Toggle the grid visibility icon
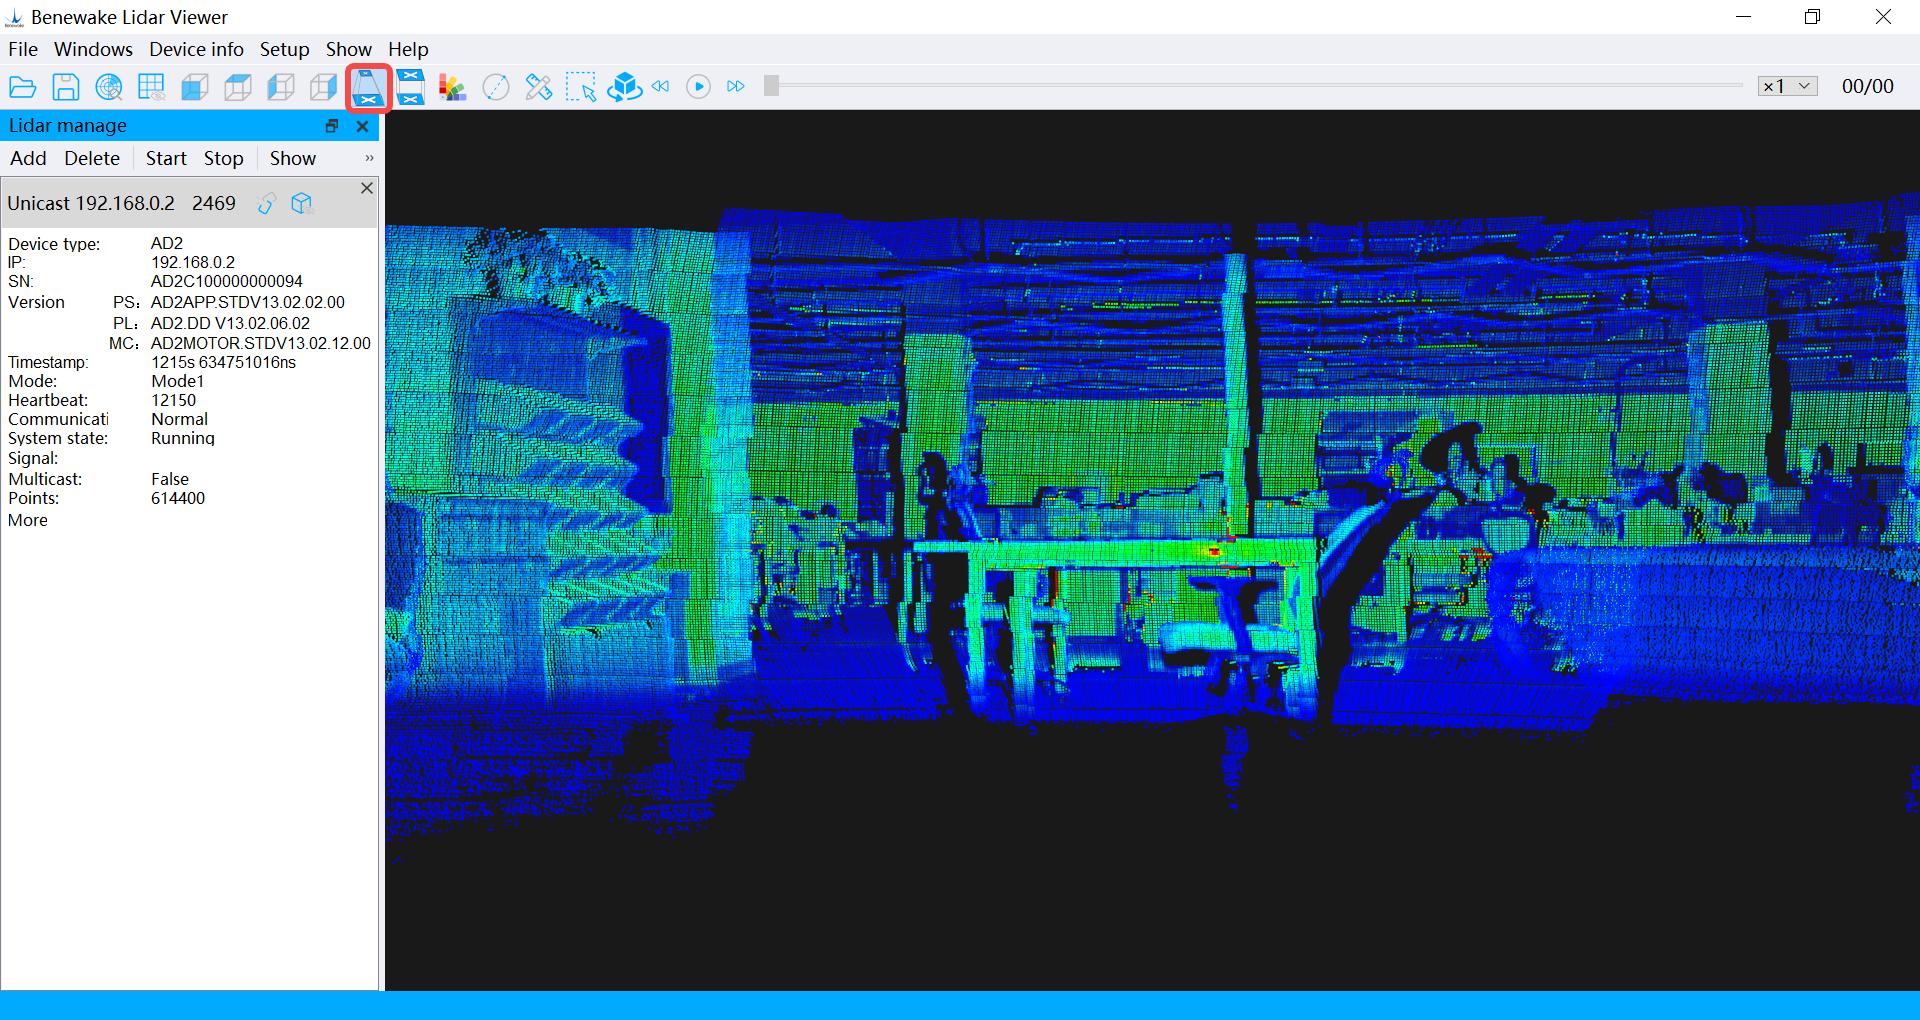Screen dimensions: 1920x1020 tap(152, 87)
